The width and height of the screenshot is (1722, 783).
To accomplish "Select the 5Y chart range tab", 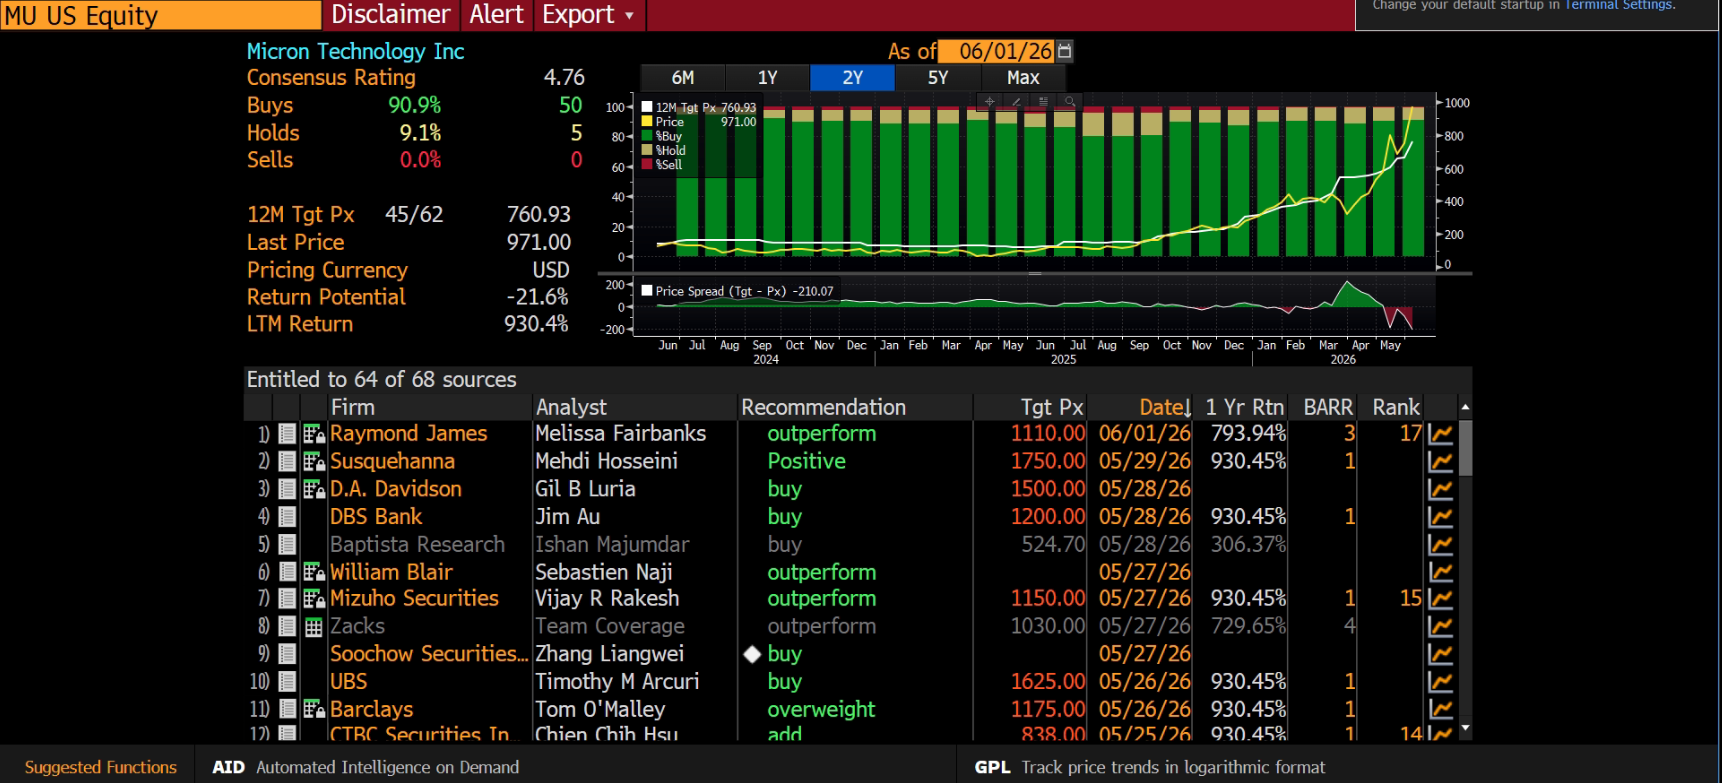I will 938,78.
